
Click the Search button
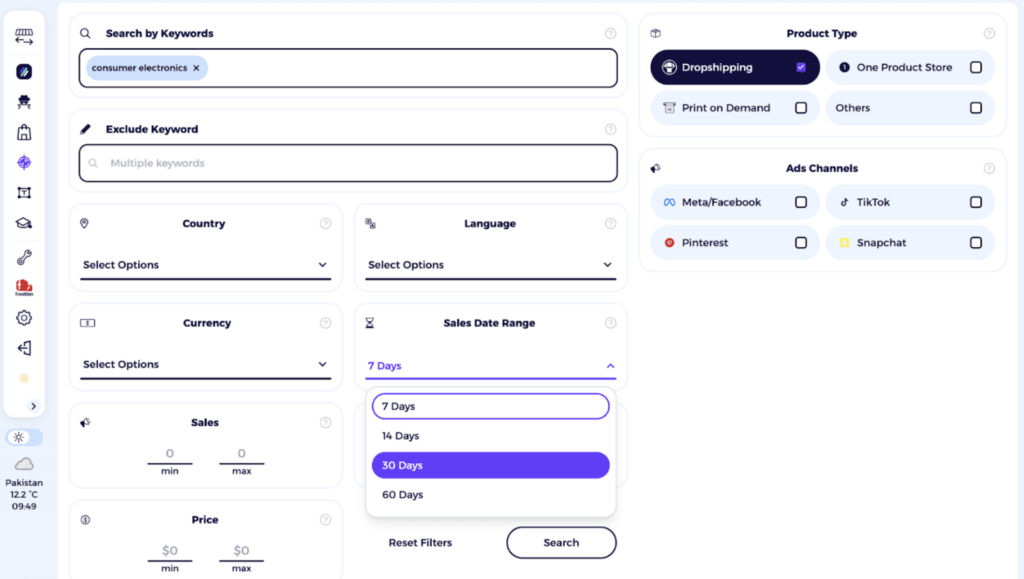click(x=561, y=542)
